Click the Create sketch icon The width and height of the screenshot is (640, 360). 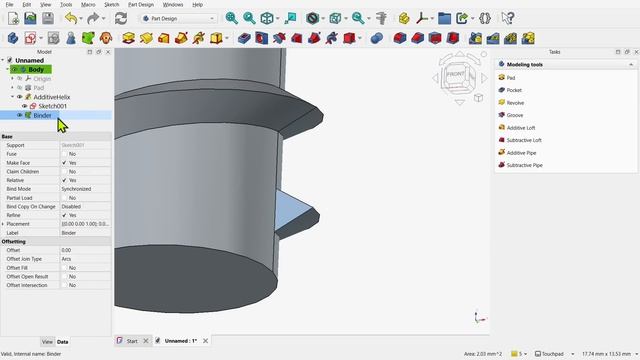click(30, 38)
